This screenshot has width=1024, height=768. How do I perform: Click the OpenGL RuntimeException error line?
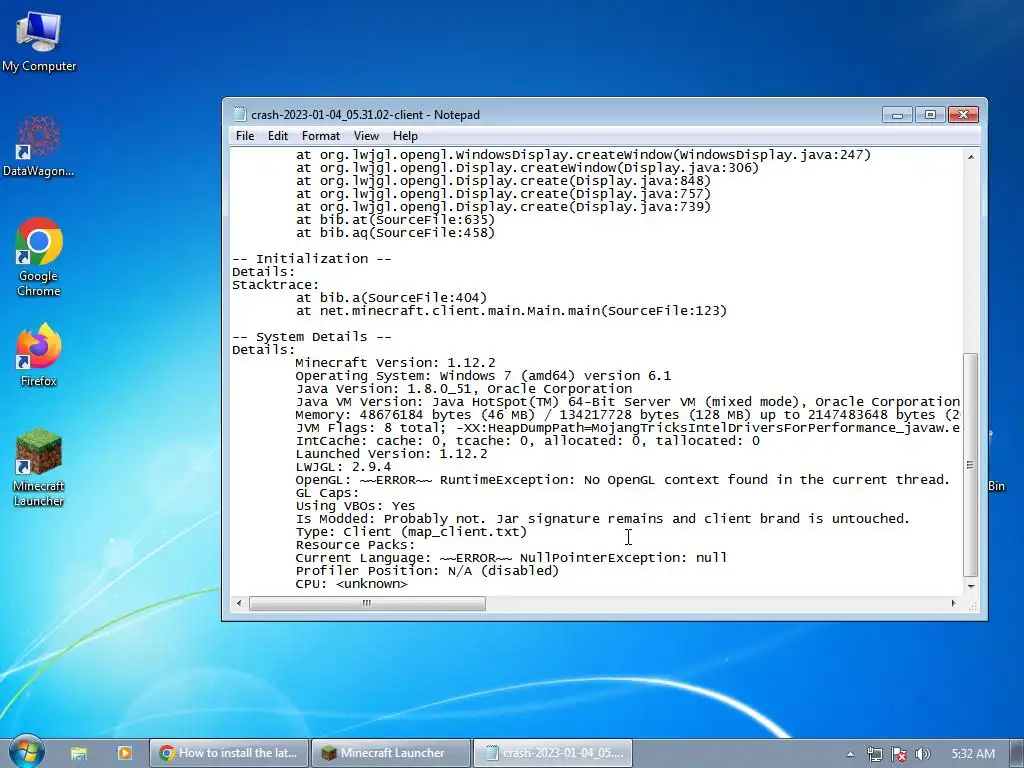point(622,480)
